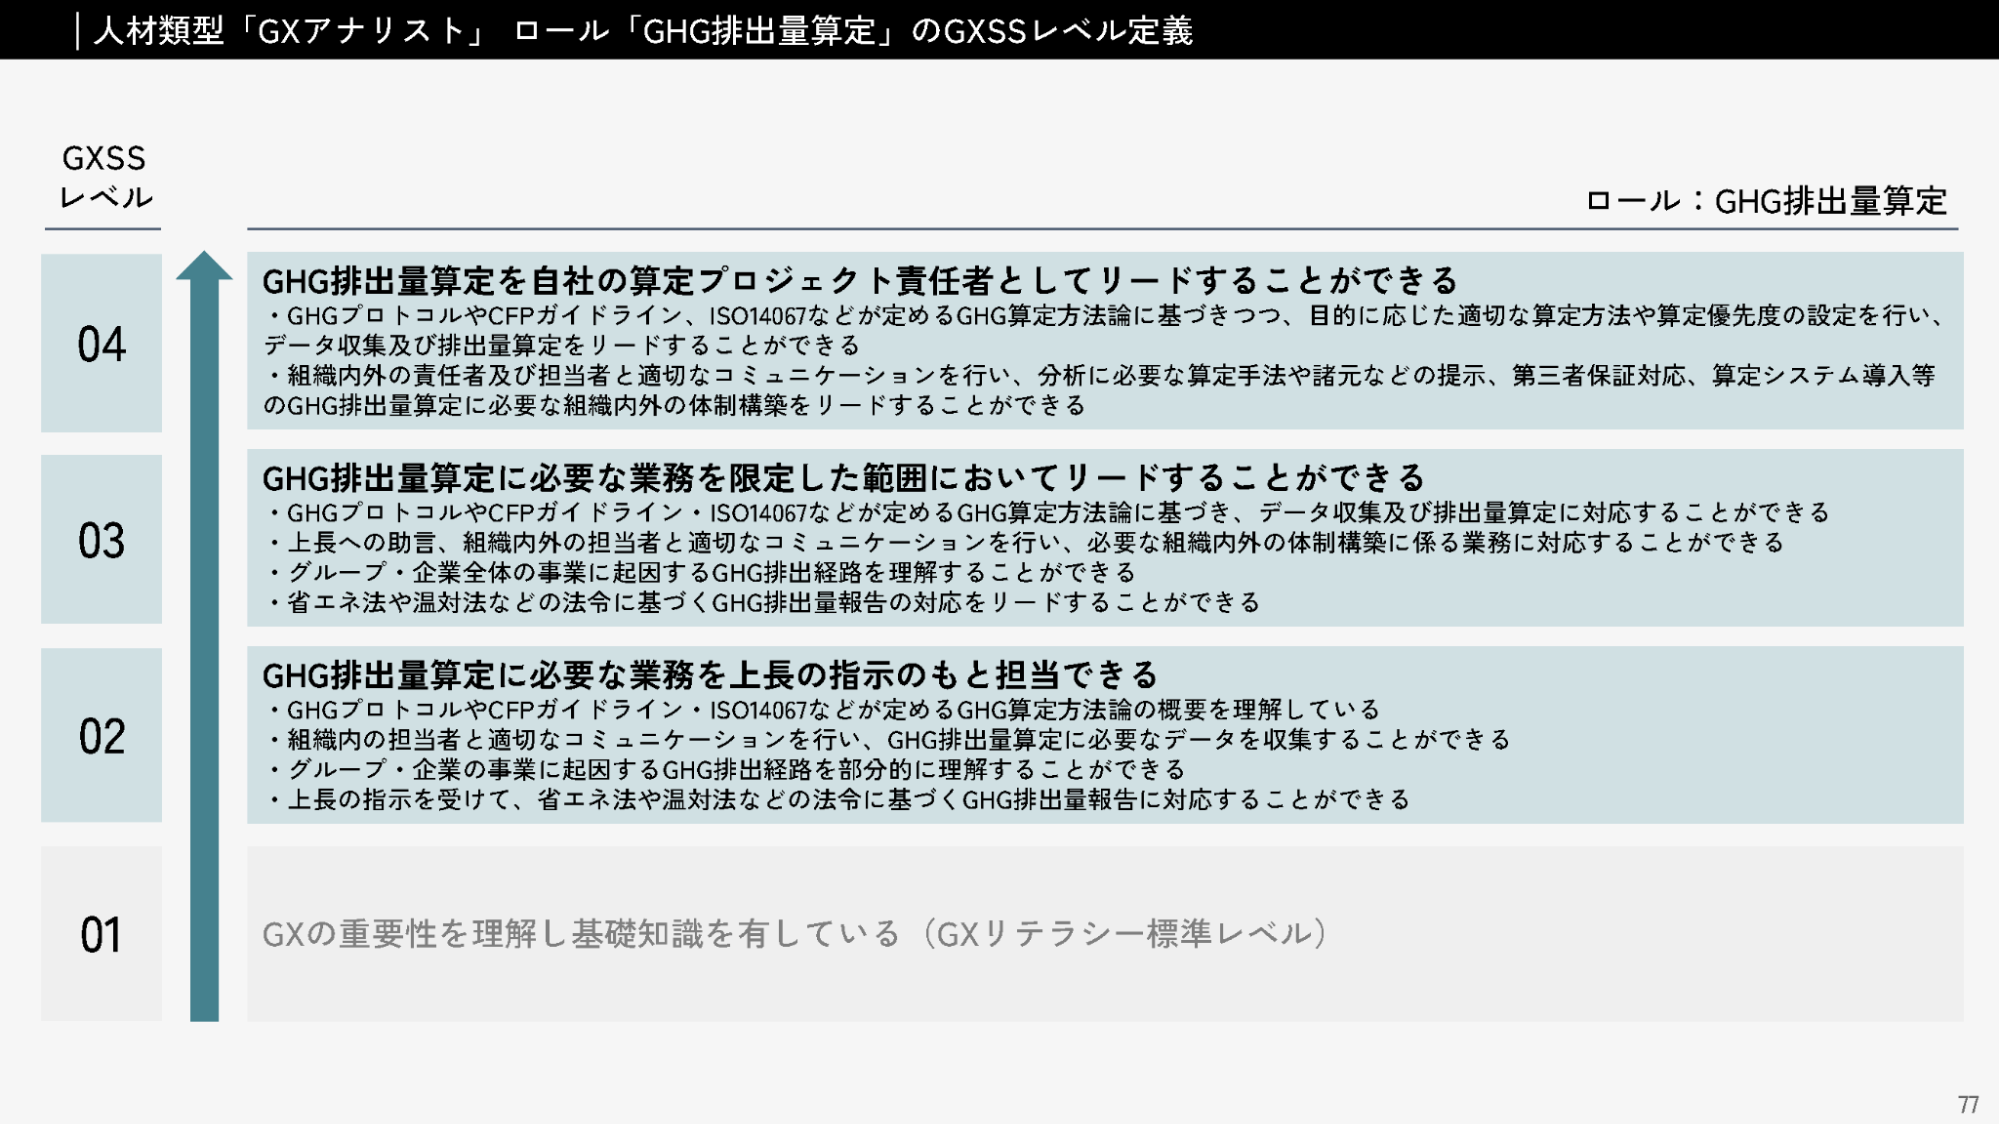Click the teal arrow vertical shaft
This screenshot has height=1125, width=1999.
pos(204,650)
